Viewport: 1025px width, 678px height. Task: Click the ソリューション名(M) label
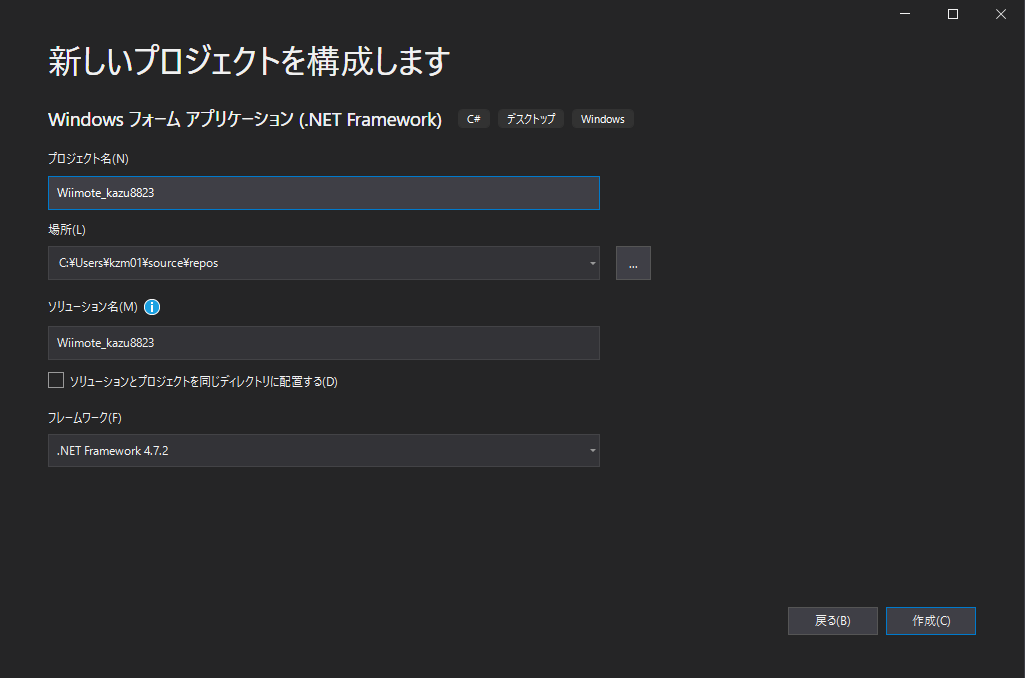point(95,307)
